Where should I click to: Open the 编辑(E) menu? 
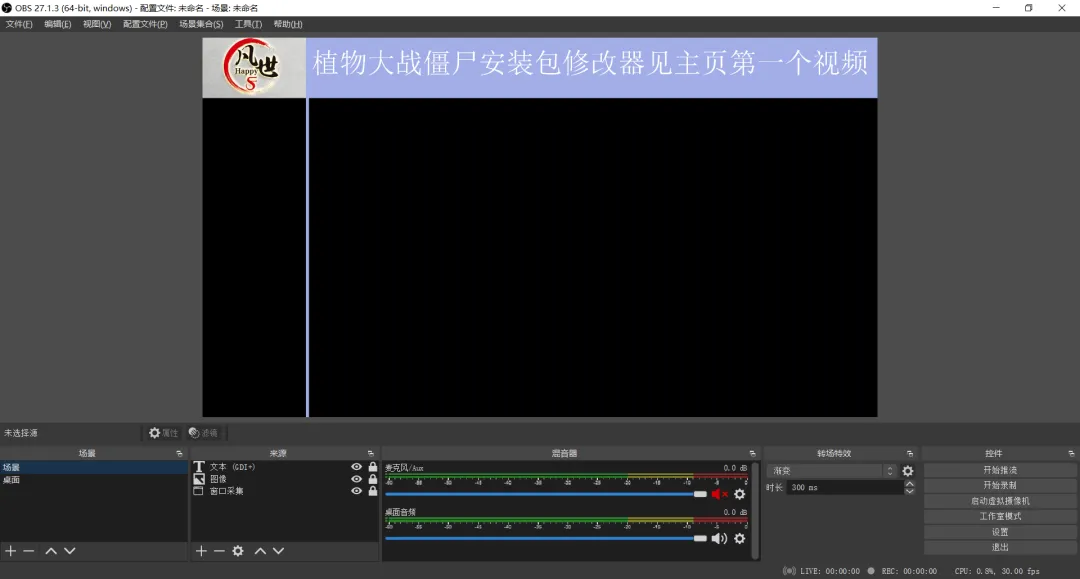[57, 24]
